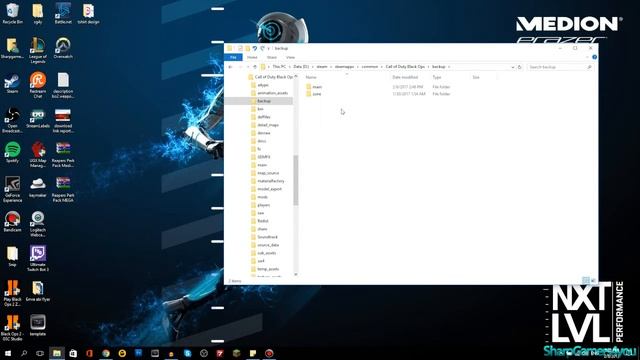Click the navigation pane scrollbar thumb
640x360 pixels.
click(296, 180)
